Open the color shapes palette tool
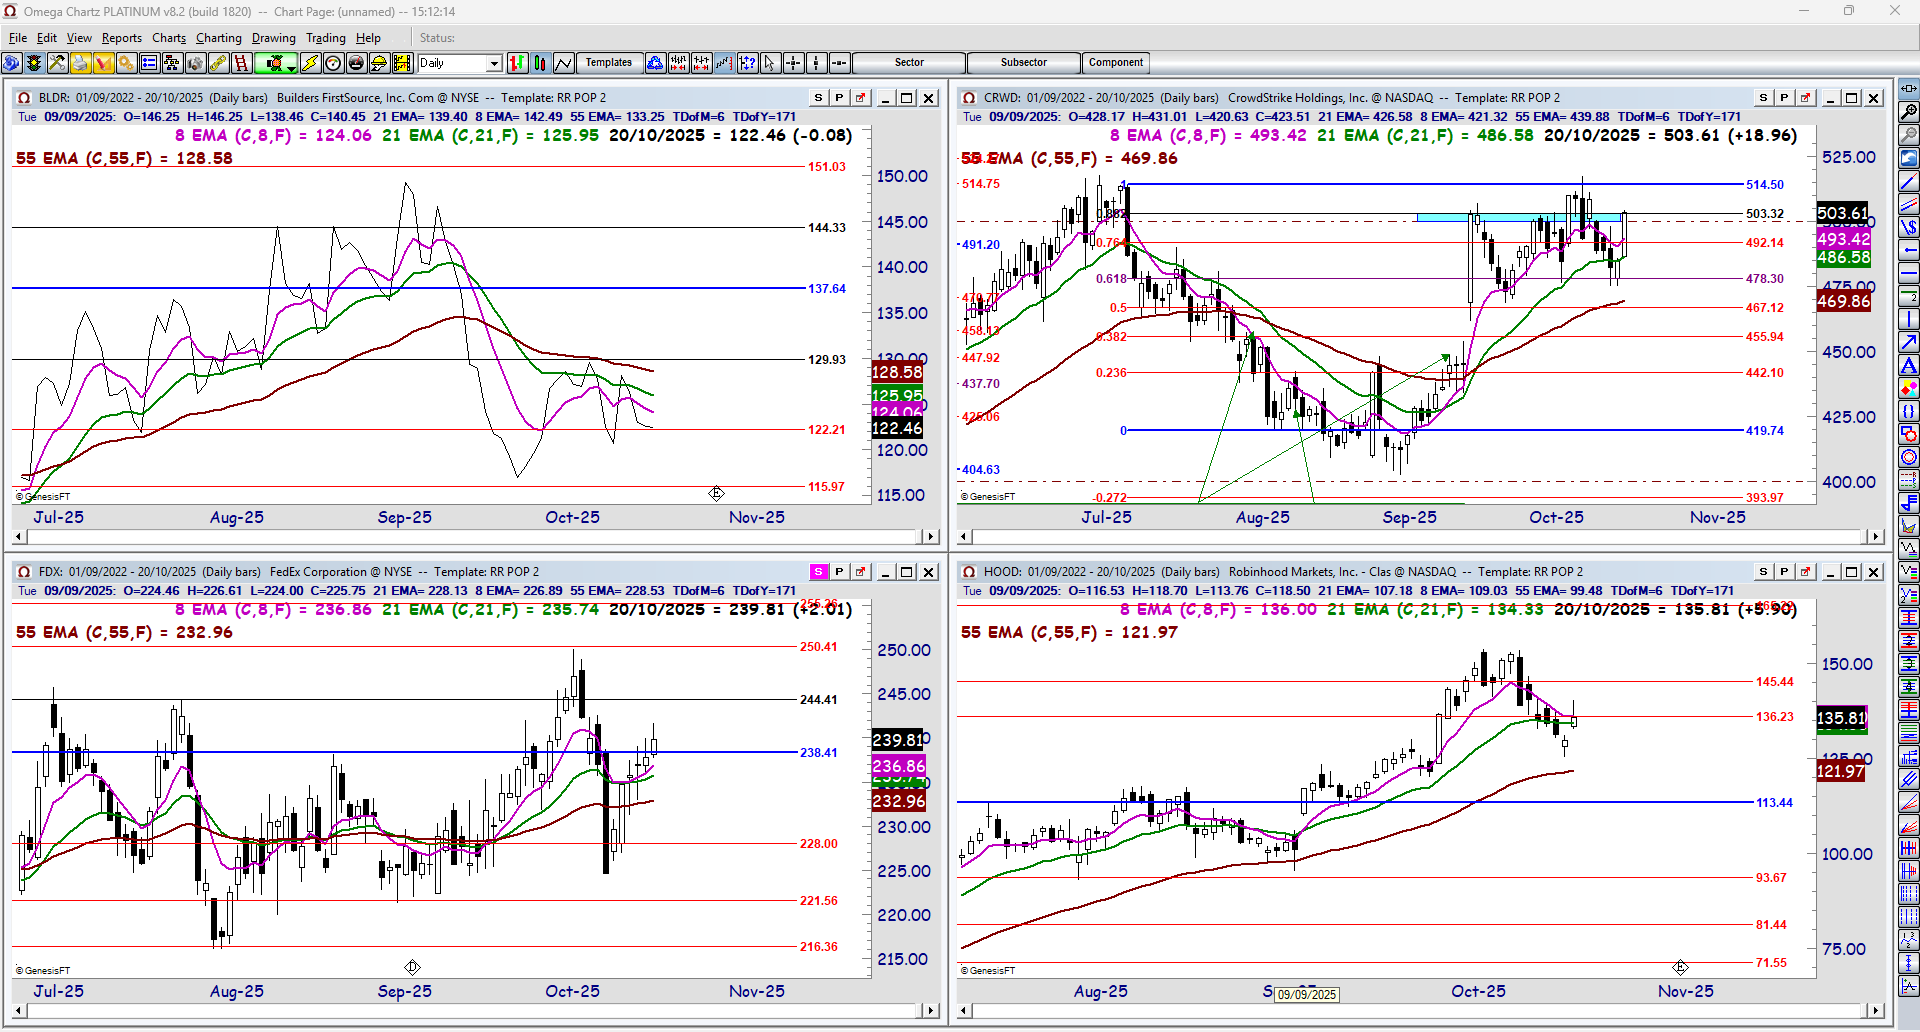The image size is (1920, 1032). click(x=1909, y=388)
